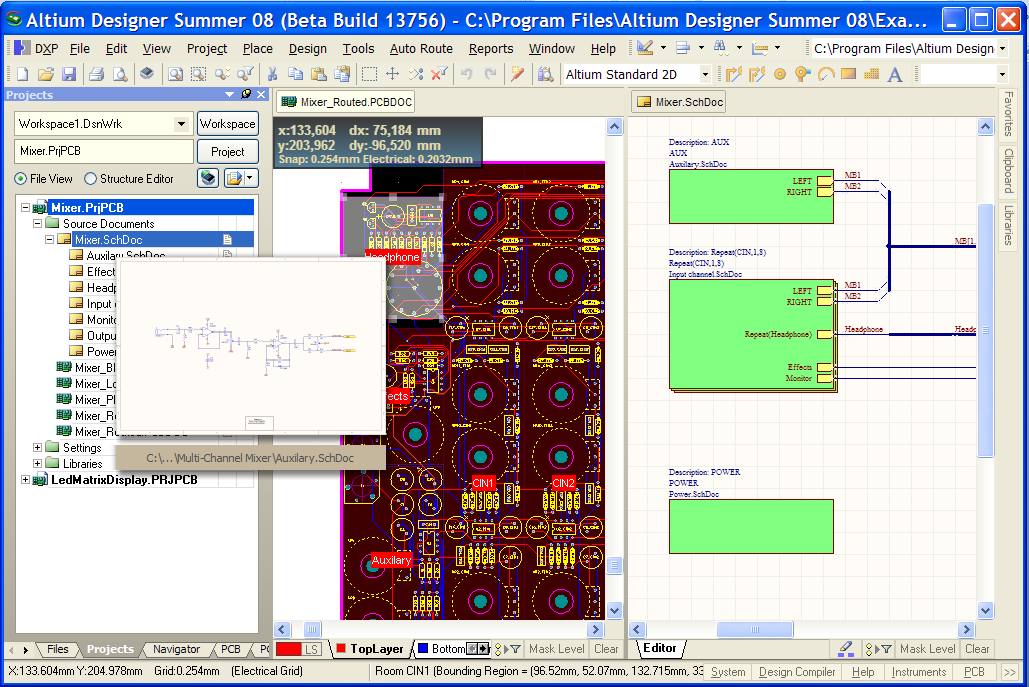Redo the last undone action
Image resolution: width=1029 pixels, height=687 pixels.
tap(490, 74)
